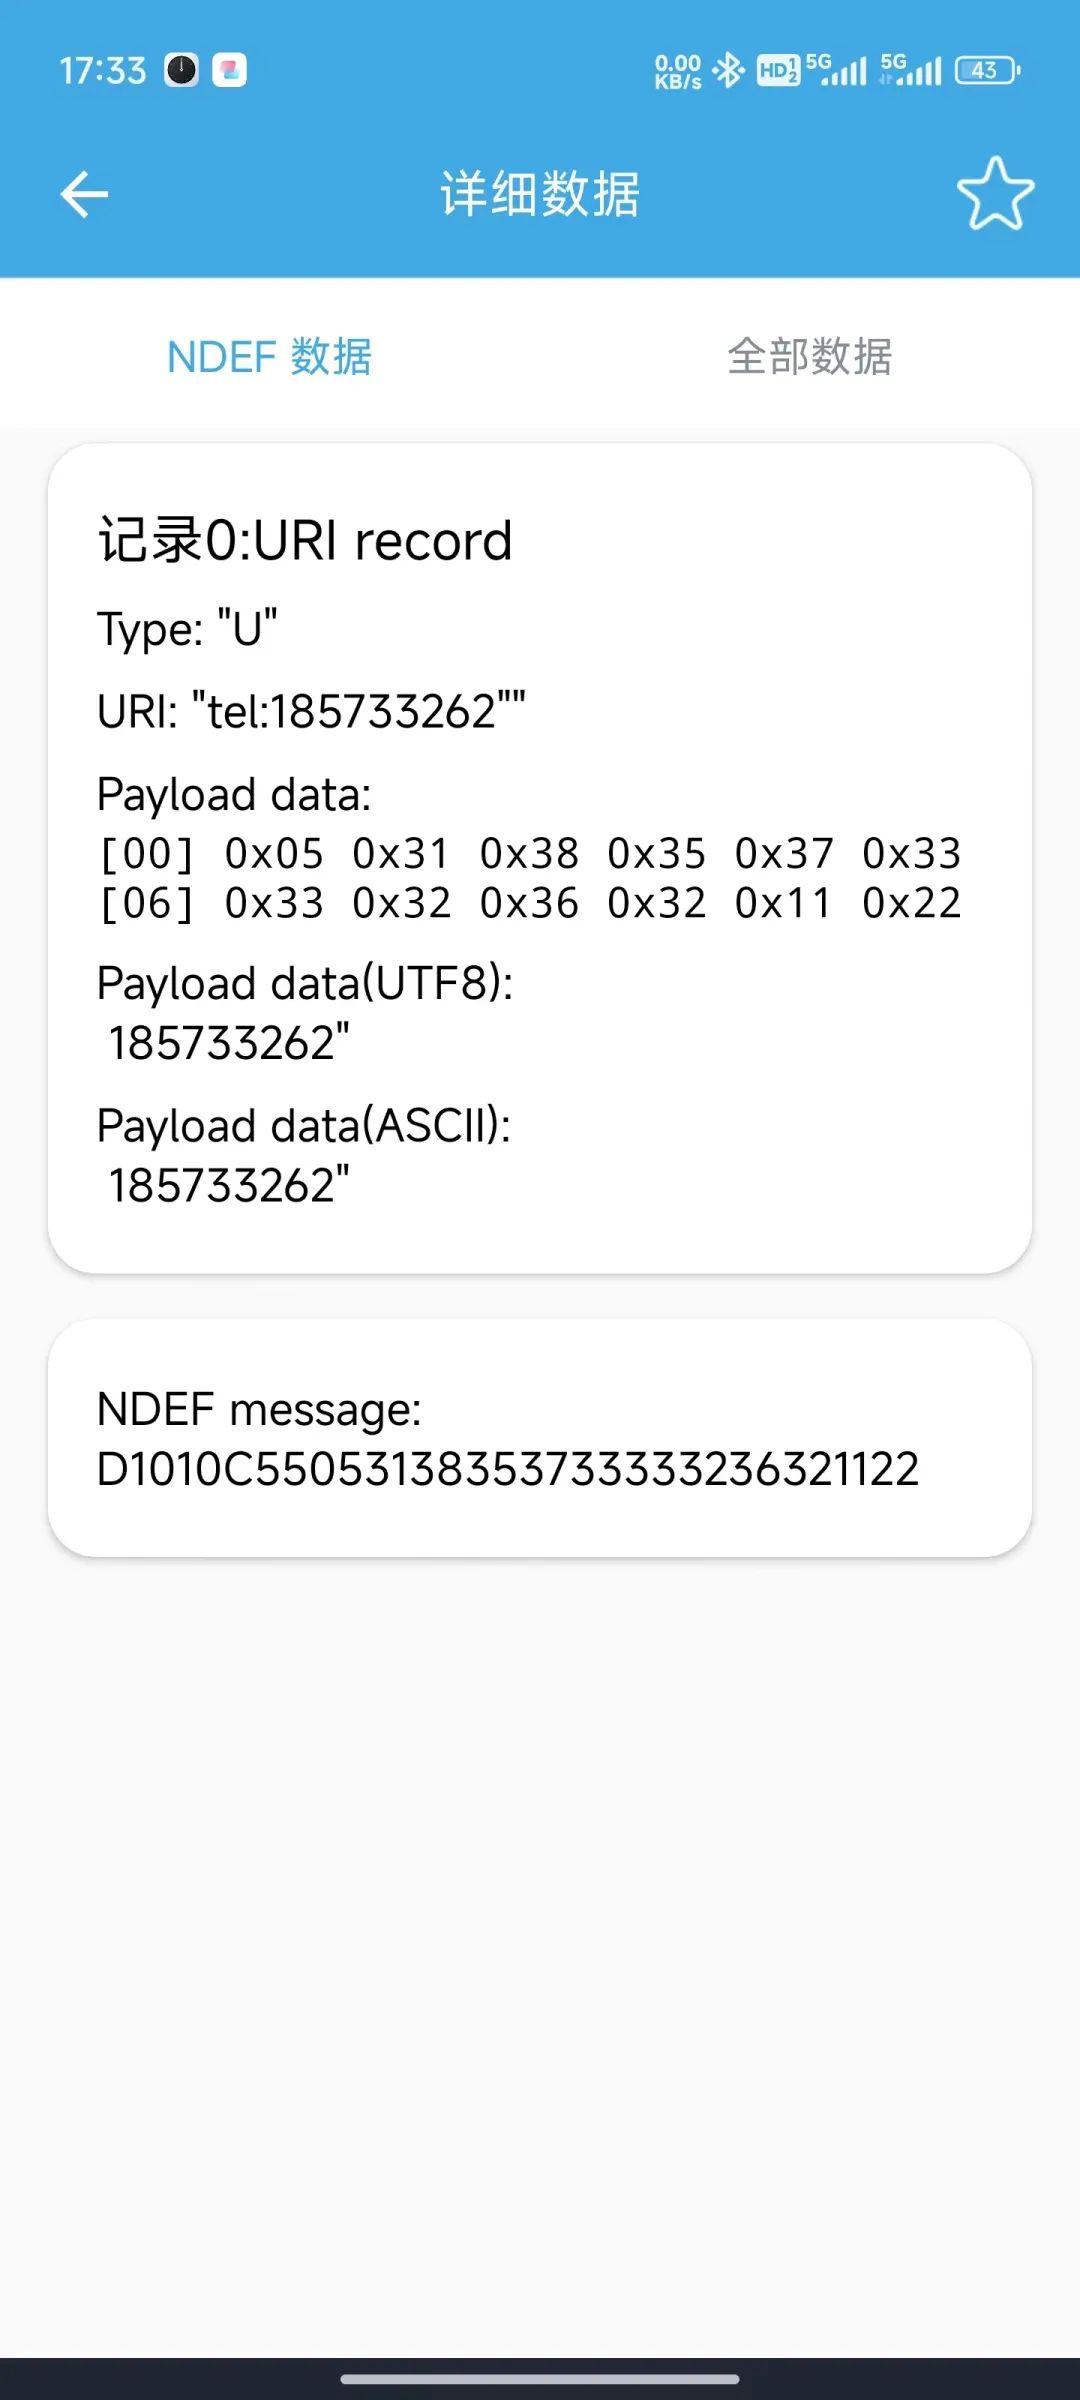
Task: Tap the clock icon in status bar
Action: point(181,70)
